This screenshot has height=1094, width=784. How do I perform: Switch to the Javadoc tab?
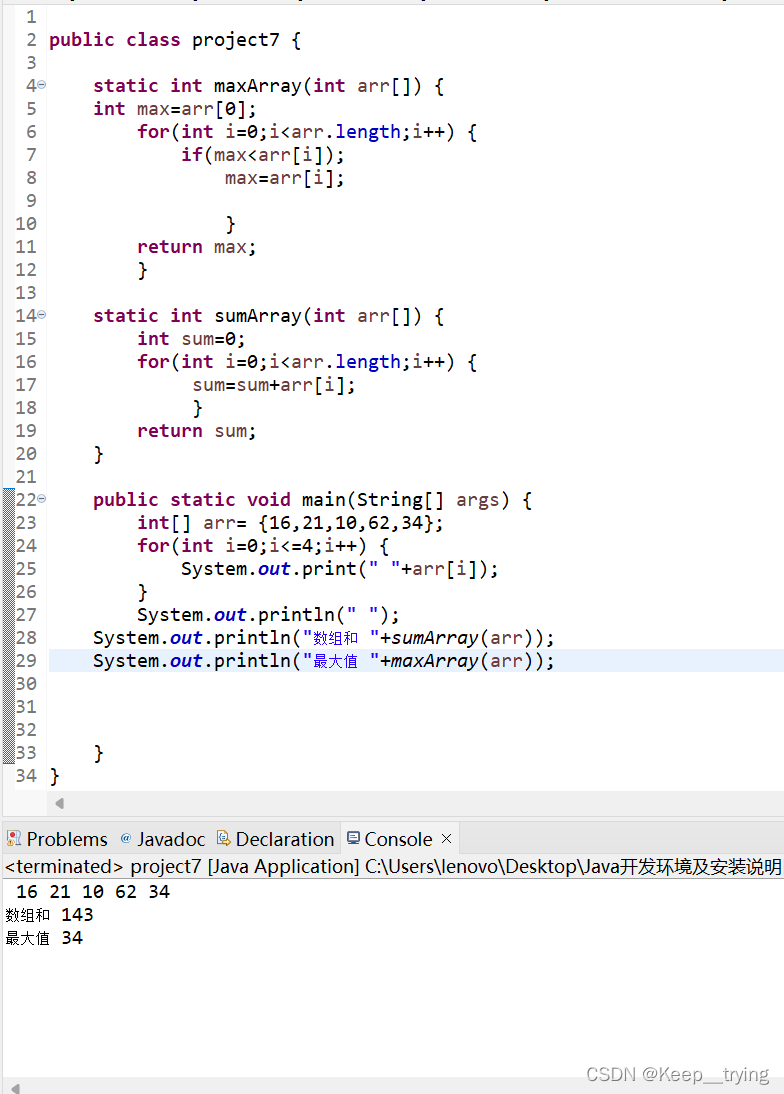pyautogui.click(x=163, y=839)
